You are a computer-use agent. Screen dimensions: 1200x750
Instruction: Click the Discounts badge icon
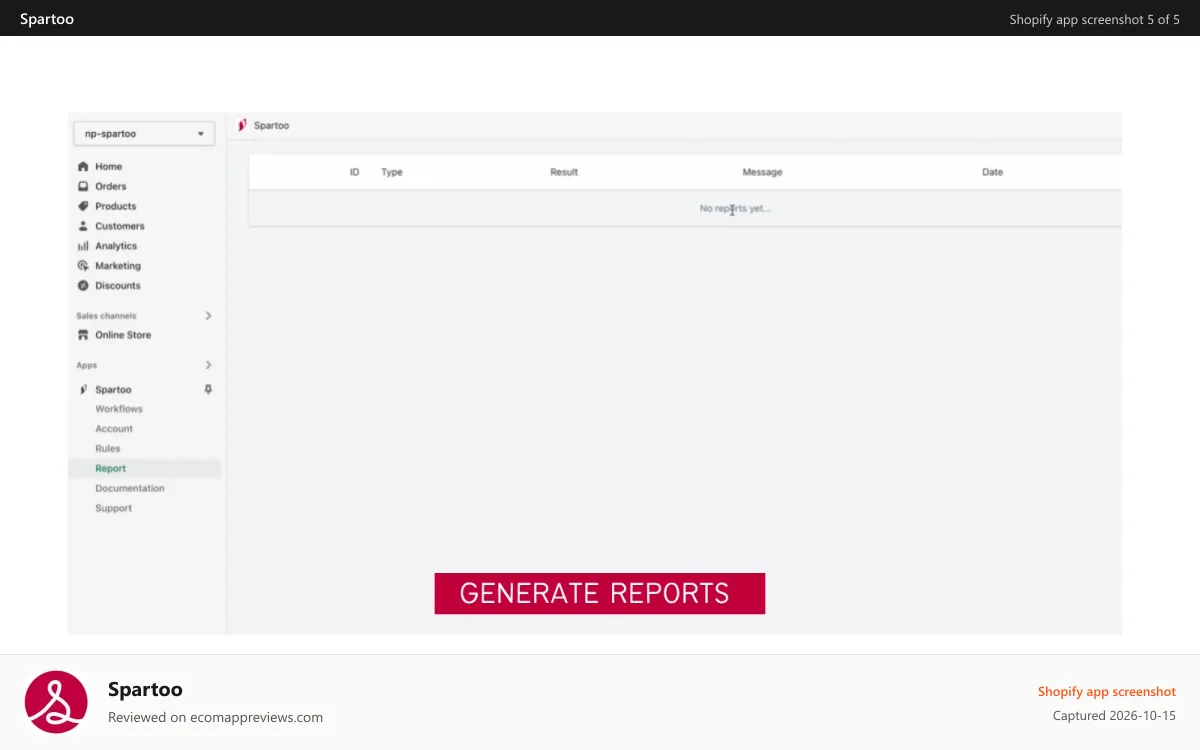[x=83, y=286]
